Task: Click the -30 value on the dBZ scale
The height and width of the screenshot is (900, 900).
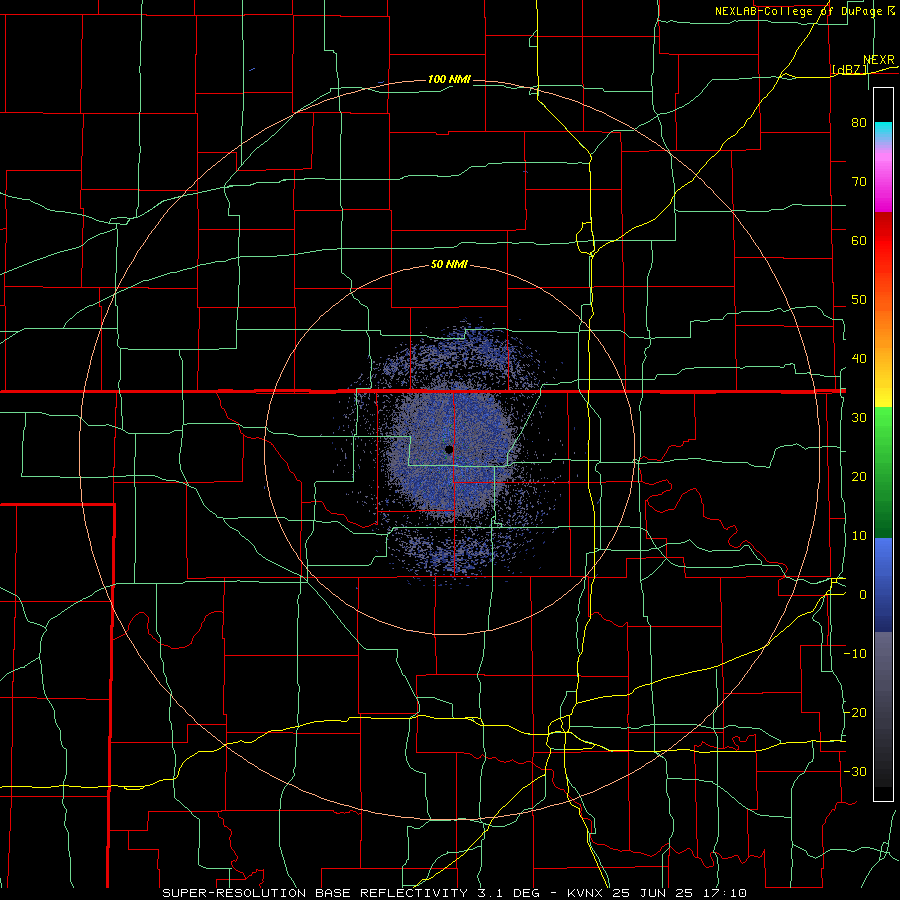Action: pyautogui.click(x=855, y=772)
